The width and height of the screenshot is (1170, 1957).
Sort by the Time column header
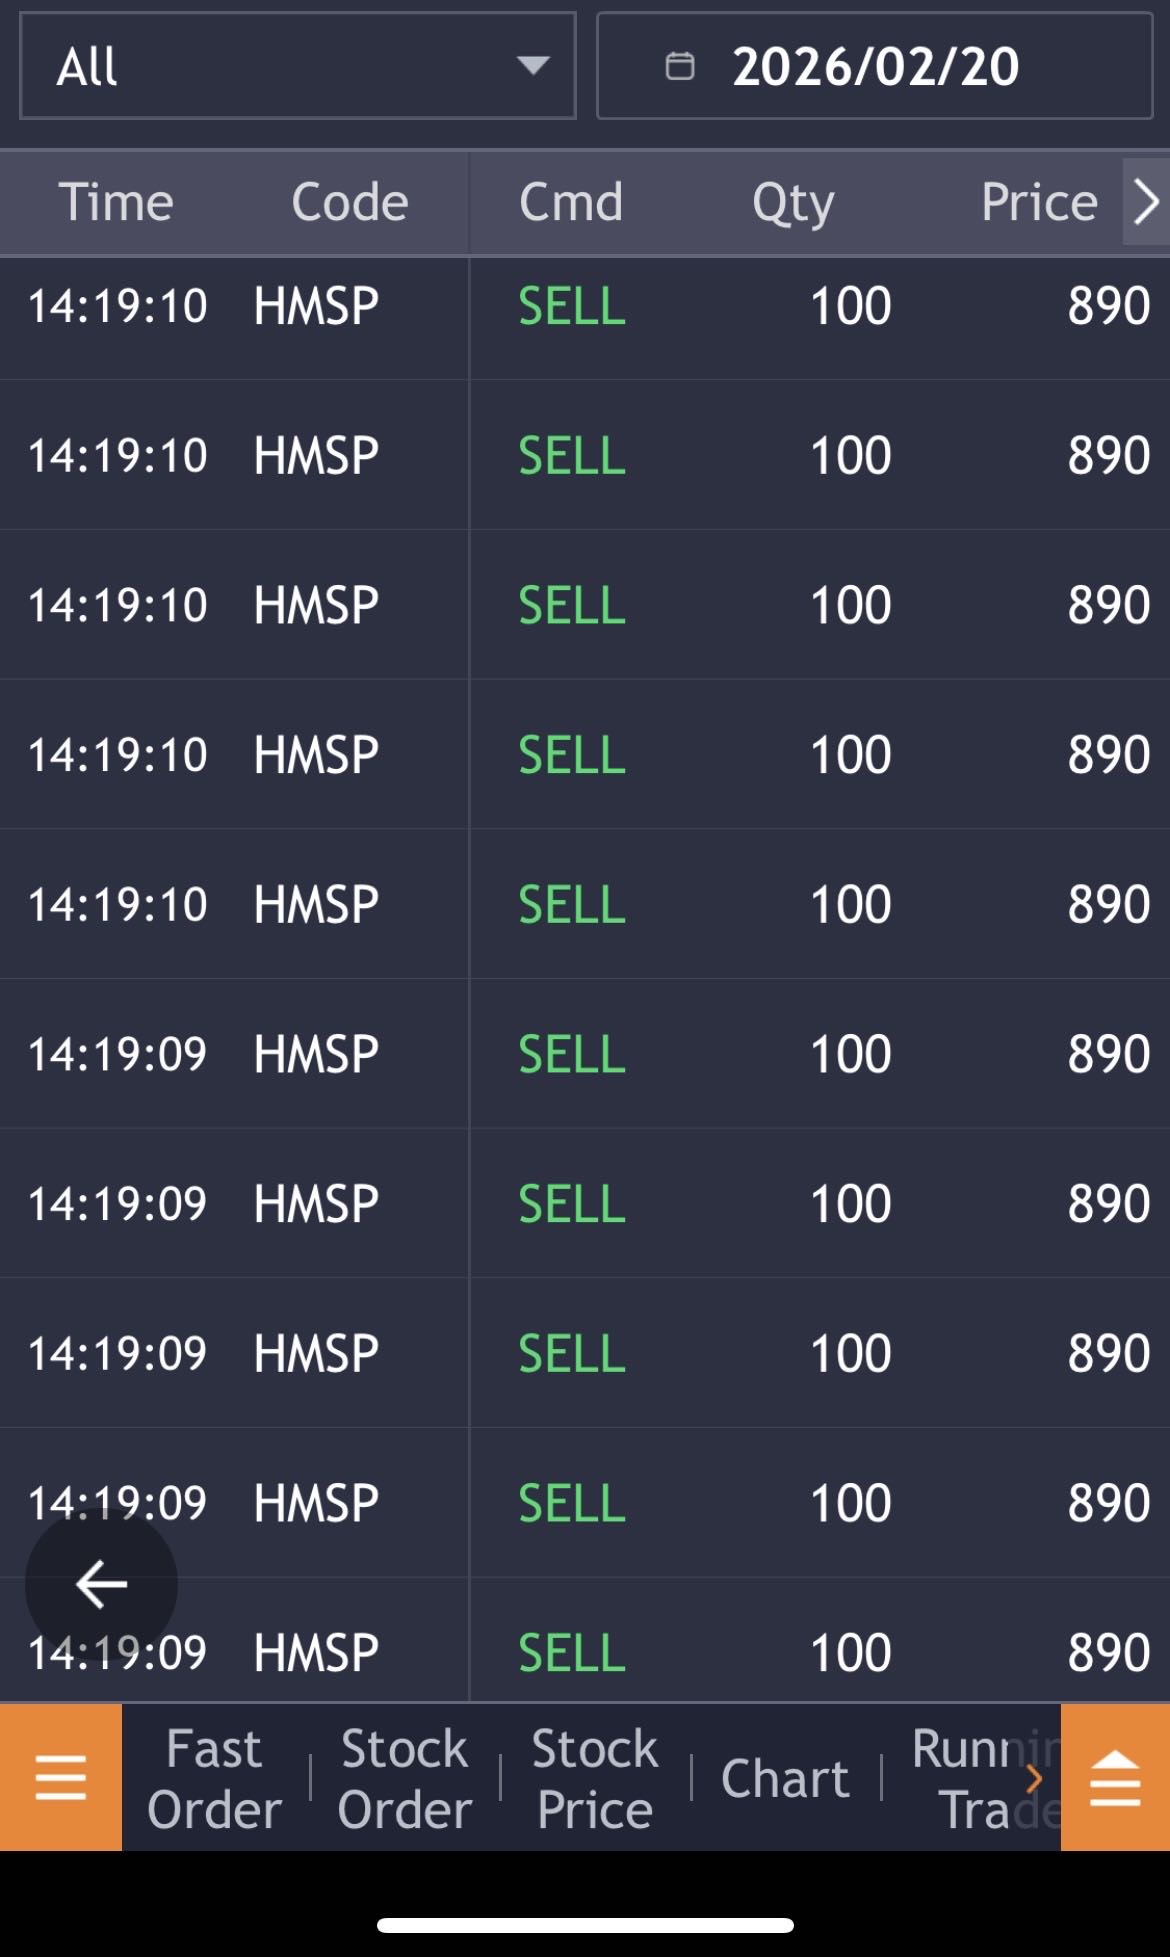(x=116, y=202)
